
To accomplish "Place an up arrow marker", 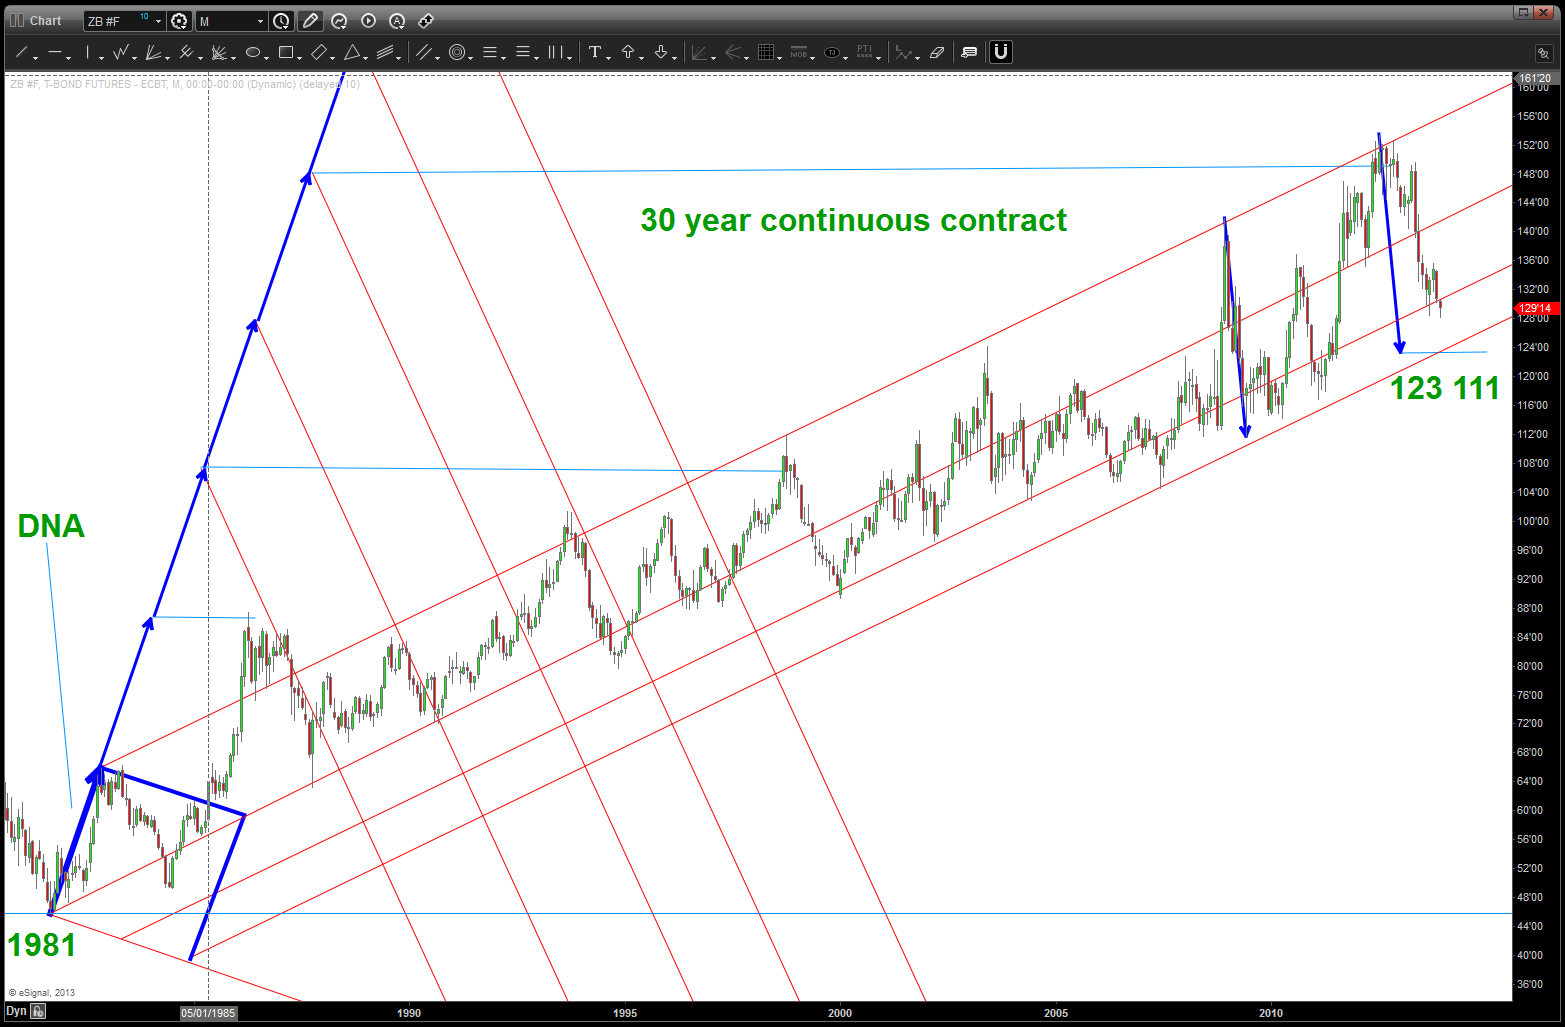I will [x=628, y=53].
